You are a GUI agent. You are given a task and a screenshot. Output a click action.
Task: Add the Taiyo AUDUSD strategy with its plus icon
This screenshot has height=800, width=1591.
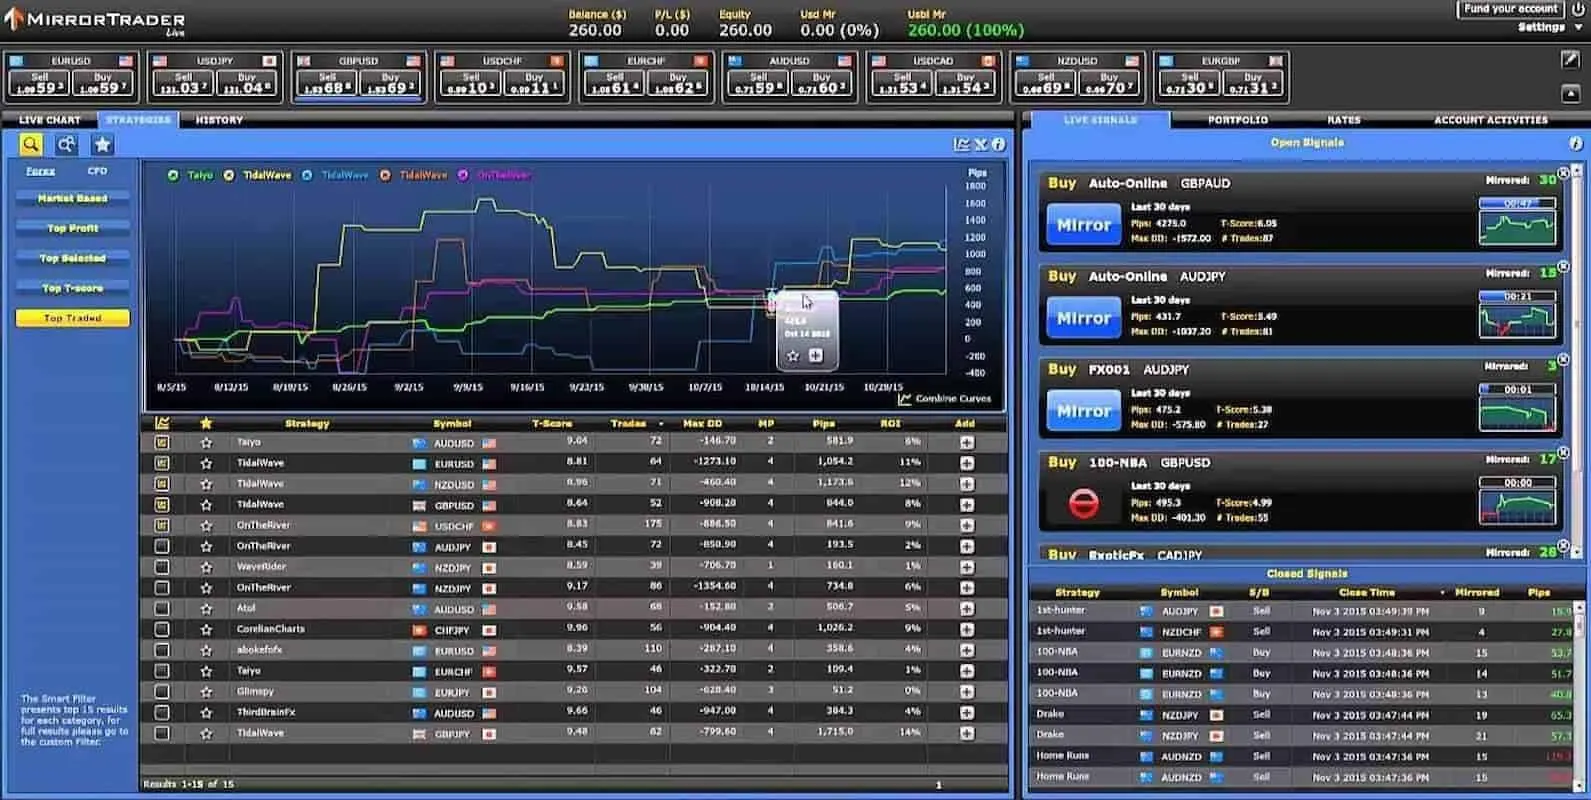(966, 442)
